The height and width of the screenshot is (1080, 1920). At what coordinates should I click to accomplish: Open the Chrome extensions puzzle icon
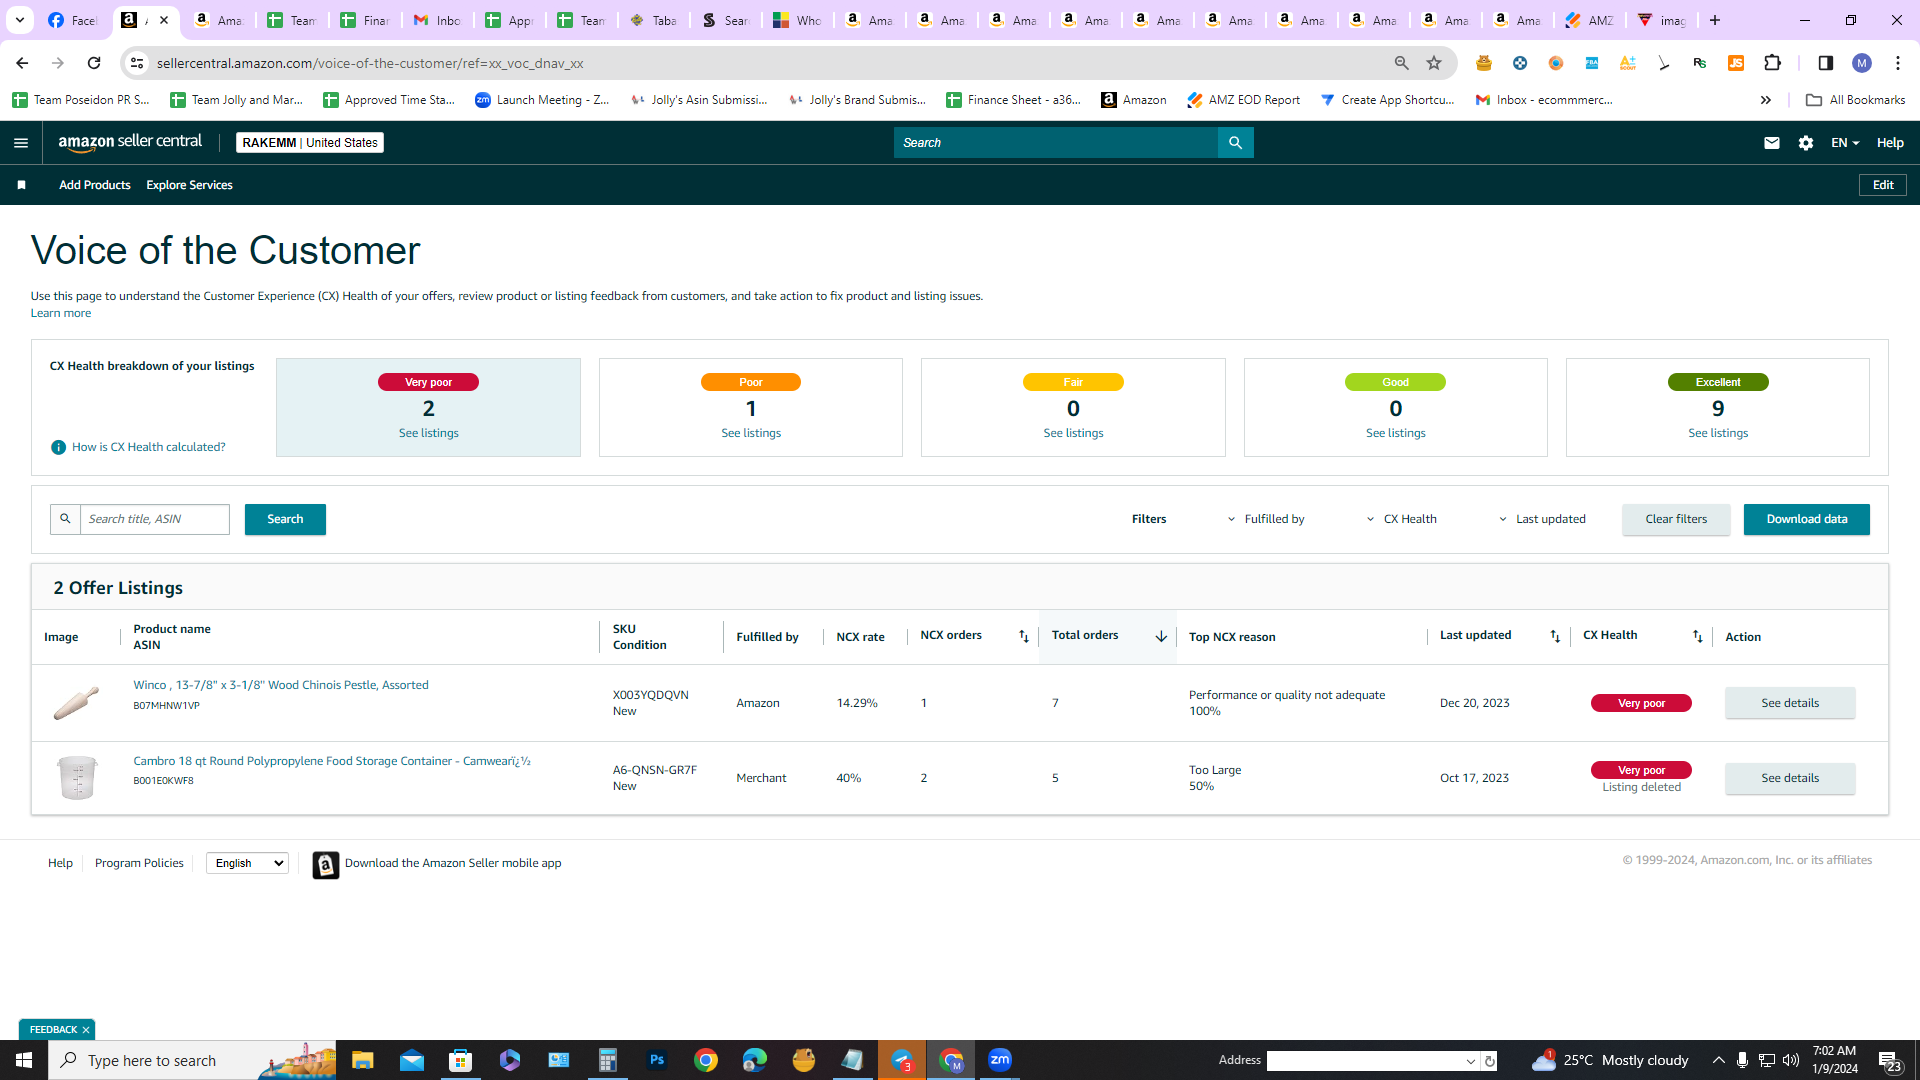[x=1772, y=63]
